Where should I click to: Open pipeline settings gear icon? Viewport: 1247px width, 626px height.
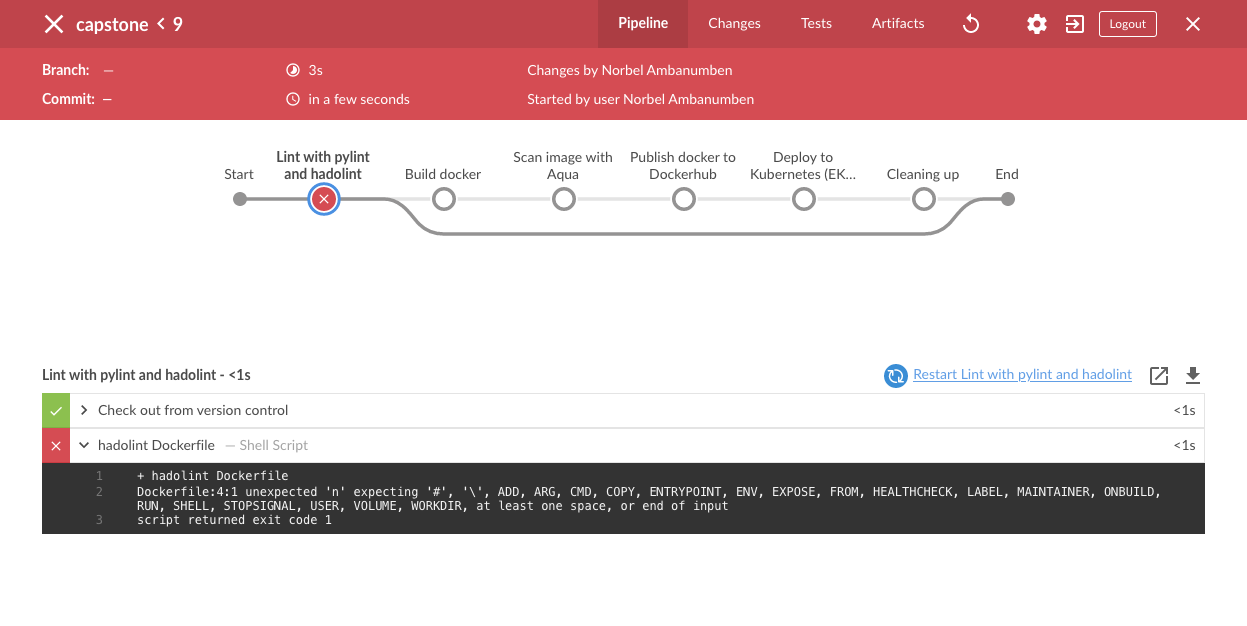pos(1037,24)
